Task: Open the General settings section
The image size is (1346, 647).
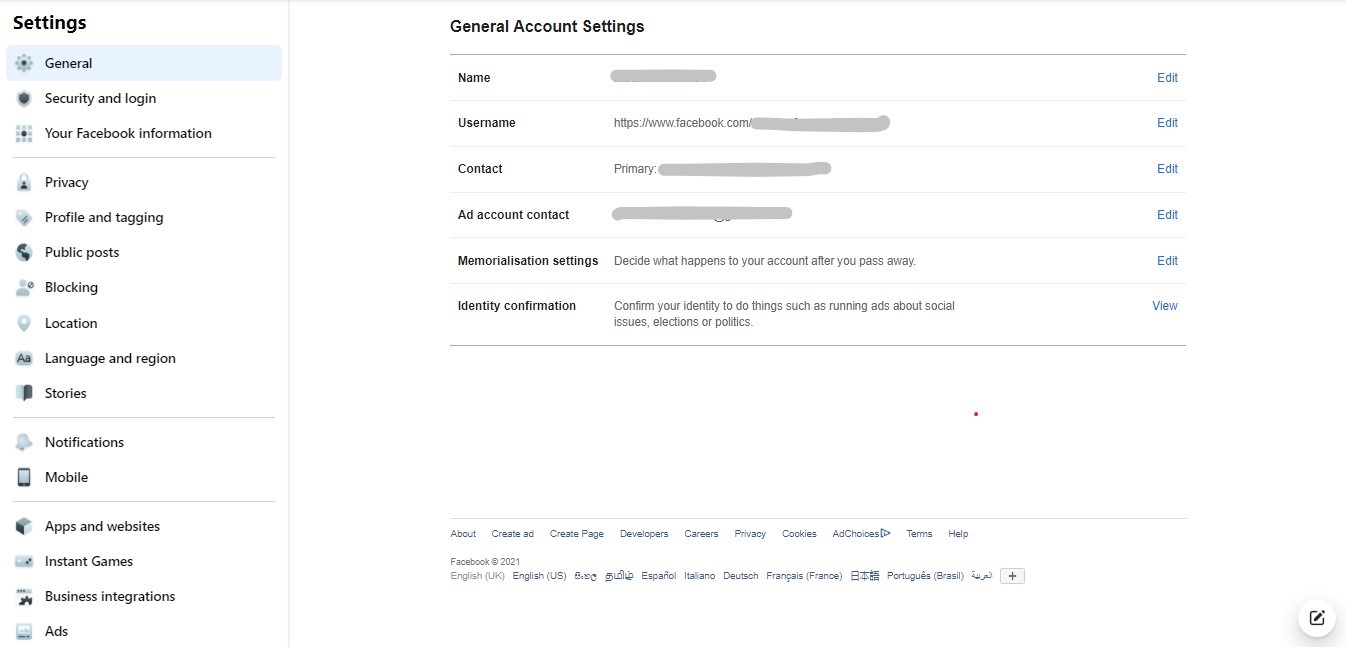Action: pyautogui.click(x=144, y=63)
